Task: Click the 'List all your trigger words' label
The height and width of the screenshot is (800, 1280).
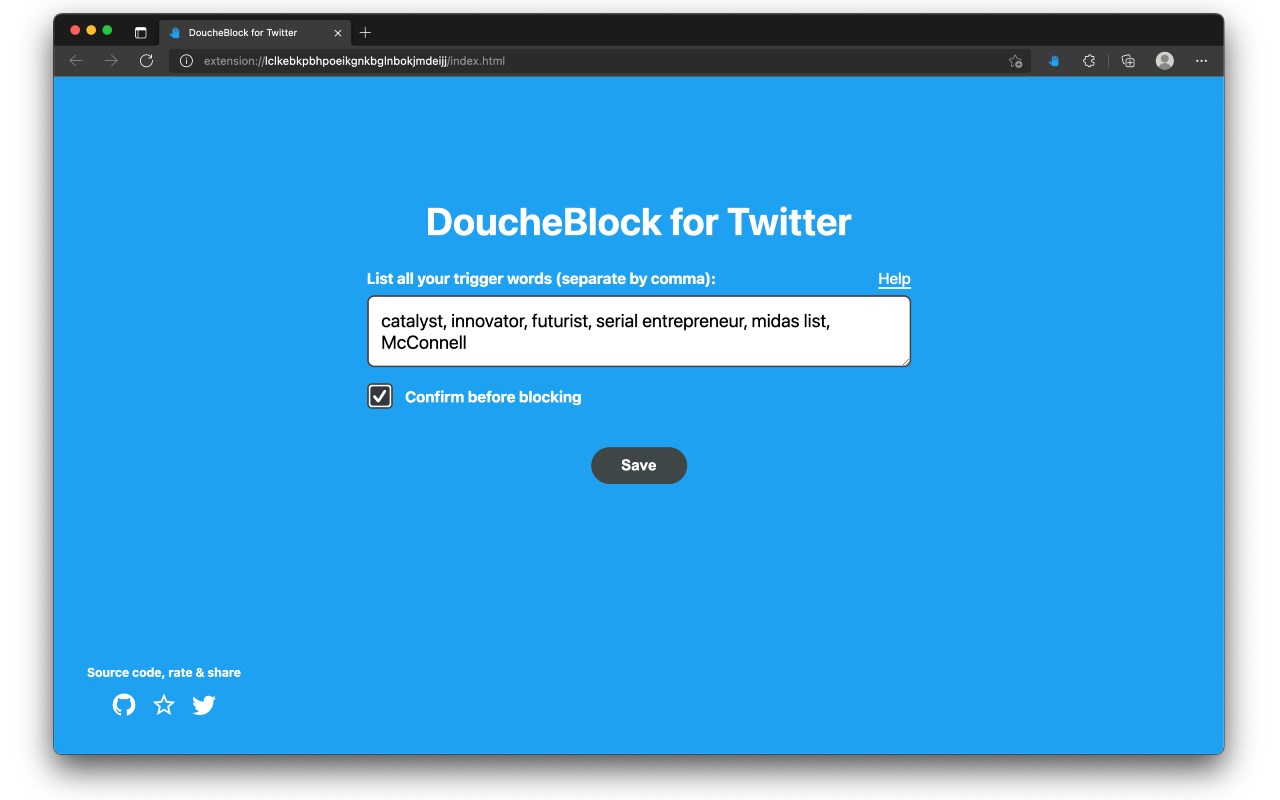Action: (541, 279)
